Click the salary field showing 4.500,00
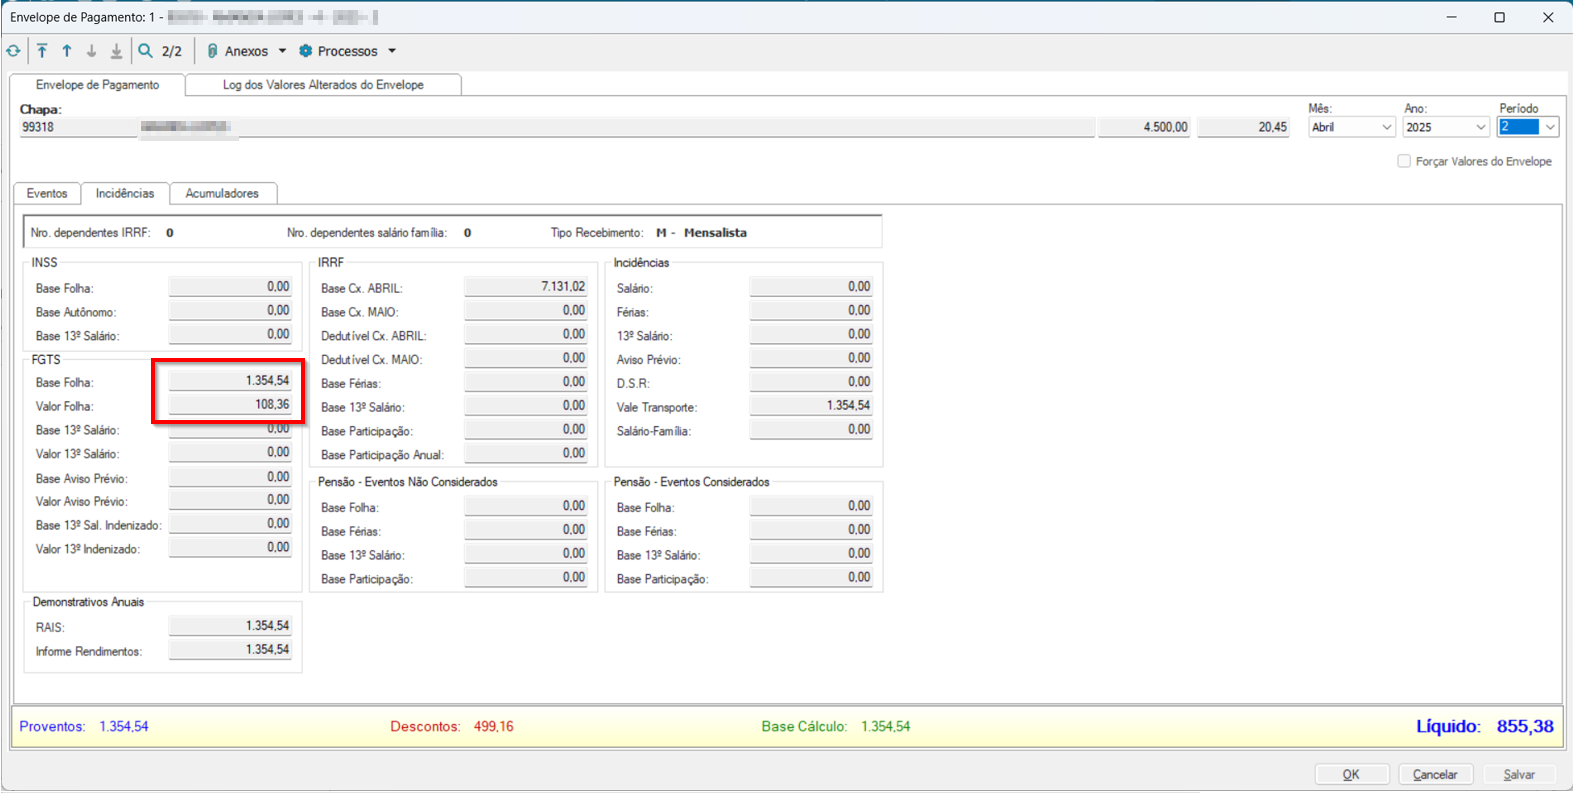The height and width of the screenshot is (793, 1573). (x=1144, y=127)
